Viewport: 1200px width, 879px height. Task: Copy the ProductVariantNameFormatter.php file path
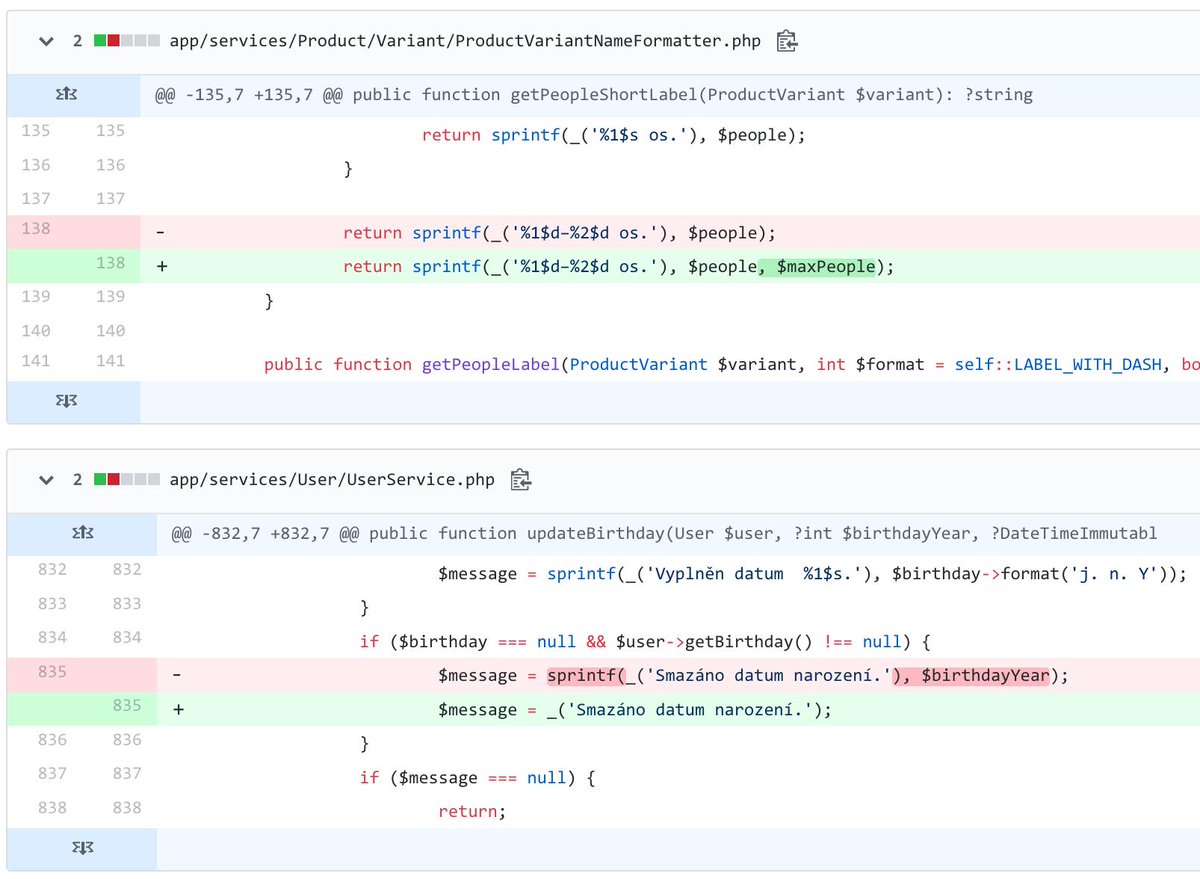click(x=787, y=41)
